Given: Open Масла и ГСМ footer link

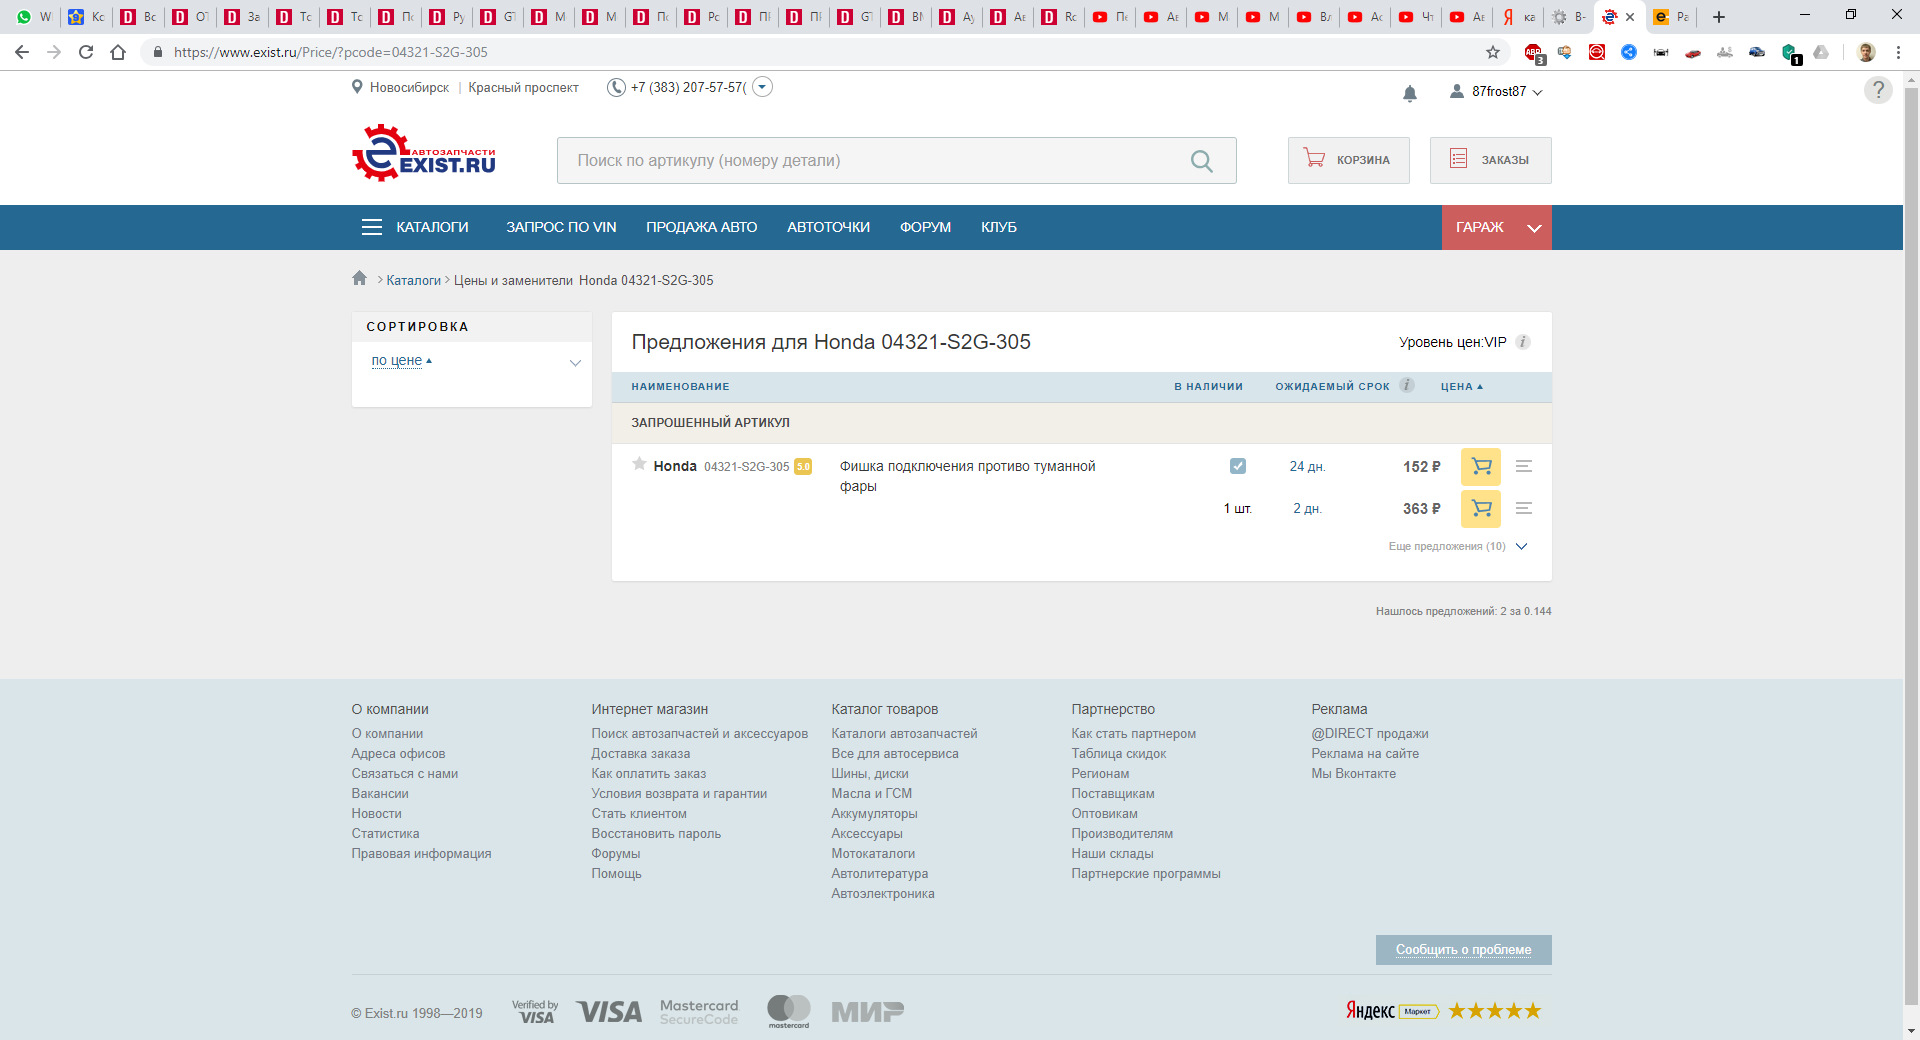Looking at the screenshot, I should [x=871, y=794].
